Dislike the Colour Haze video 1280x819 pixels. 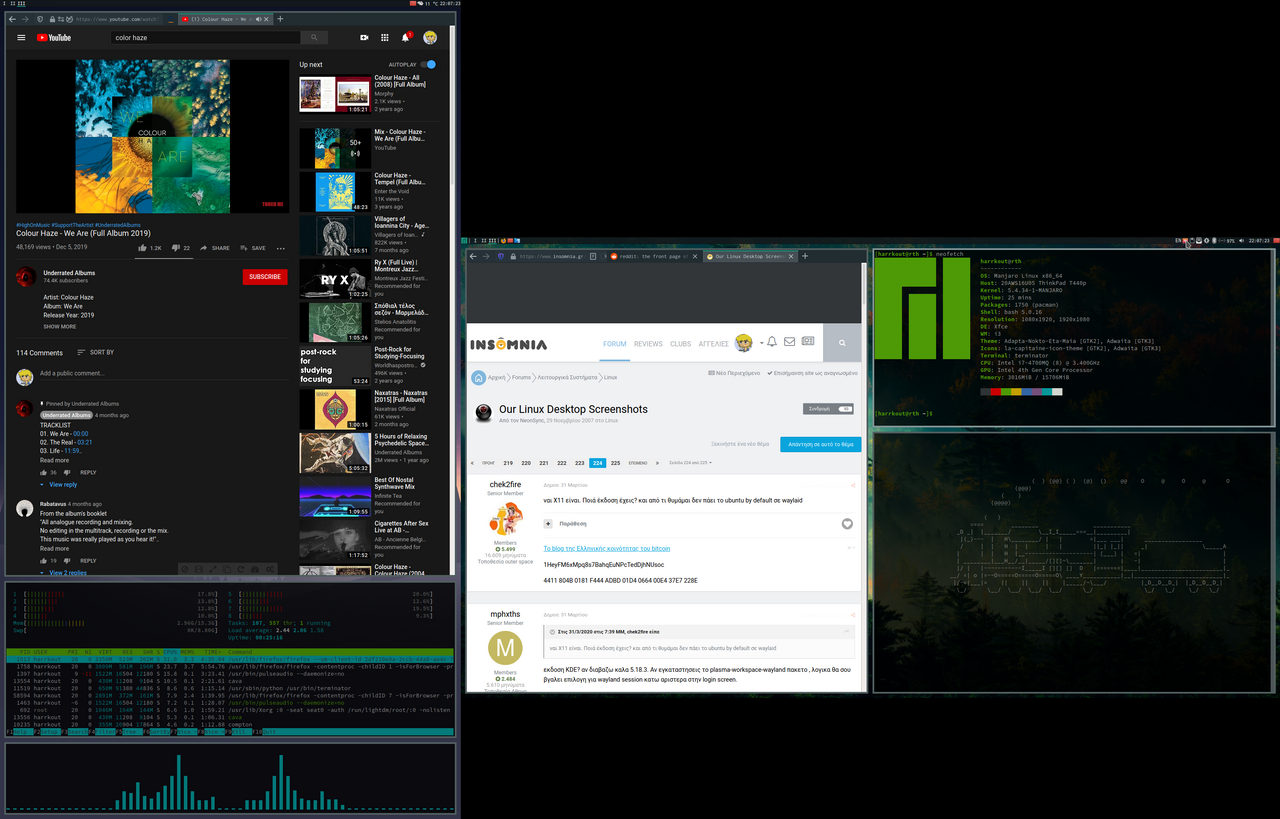click(180, 248)
